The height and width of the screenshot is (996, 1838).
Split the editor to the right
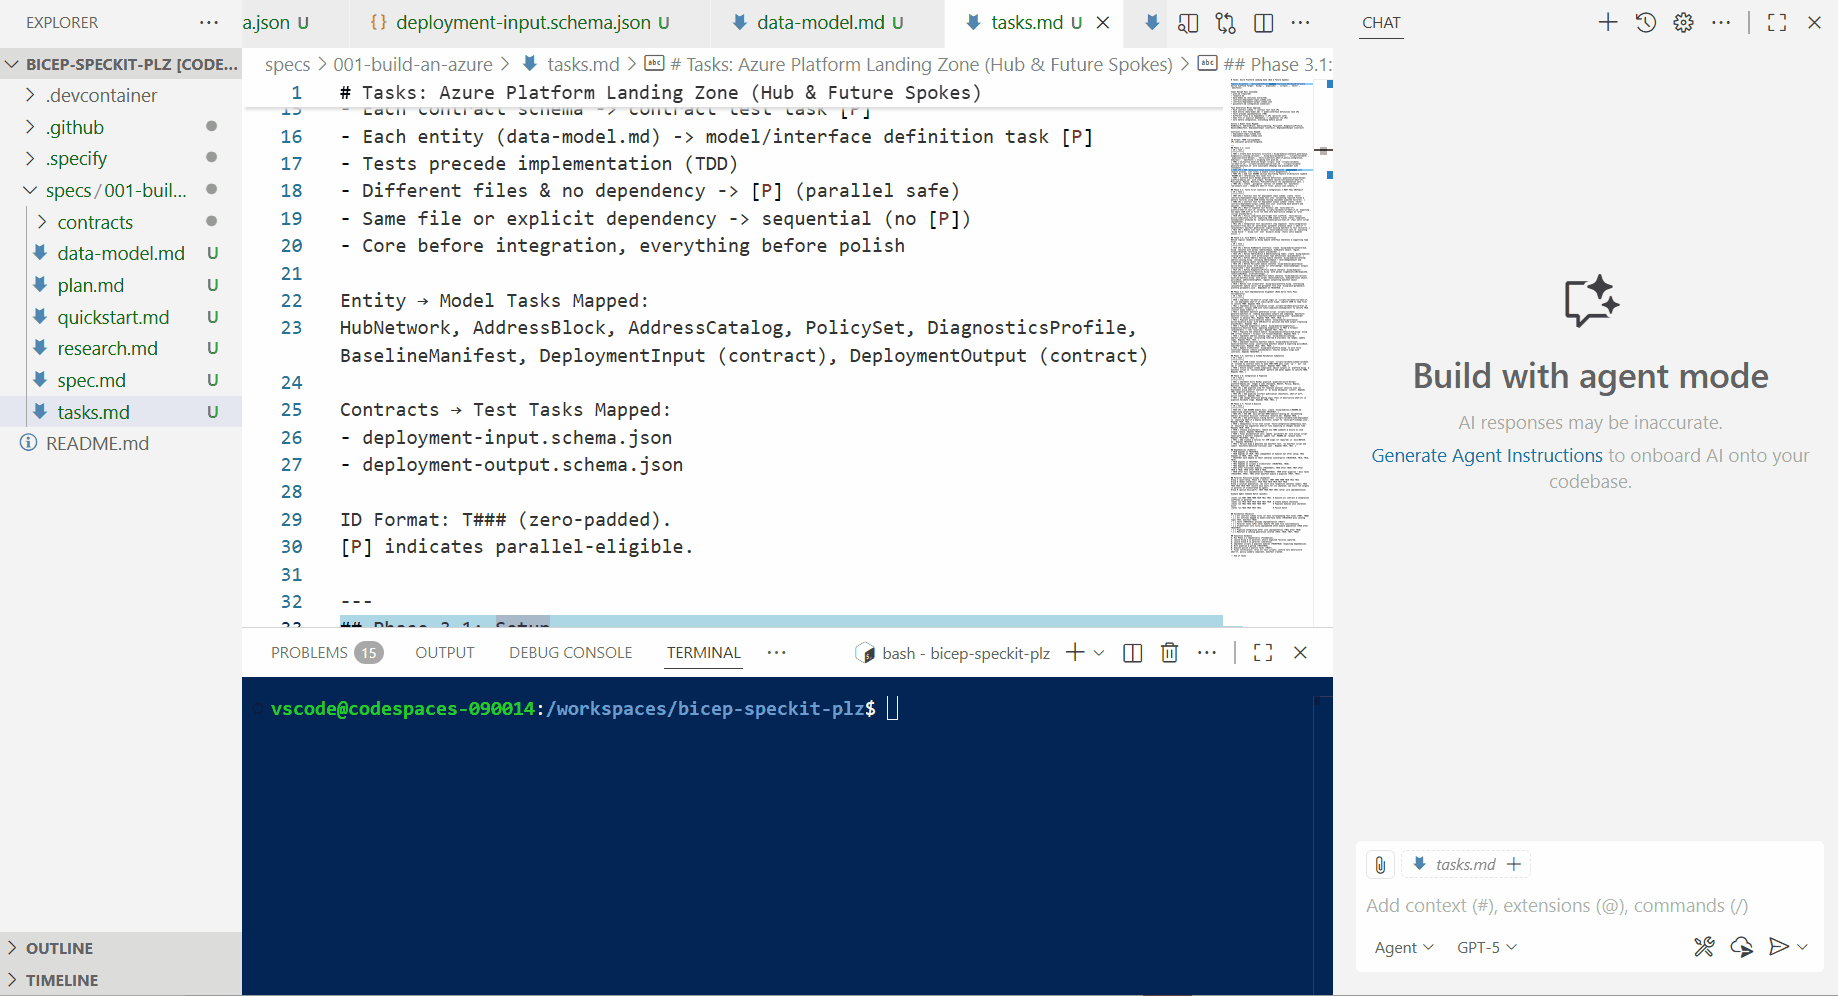[x=1263, y=23]
